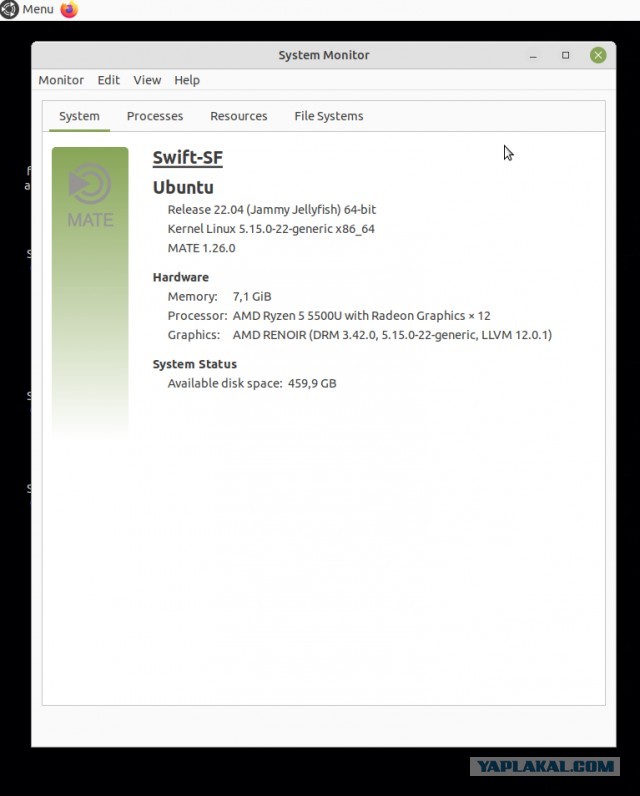This screenshot has width=640, height=796.
Task: Launch Firefox from the top panel
Action: pyautogui.click(x=69, y=9)
